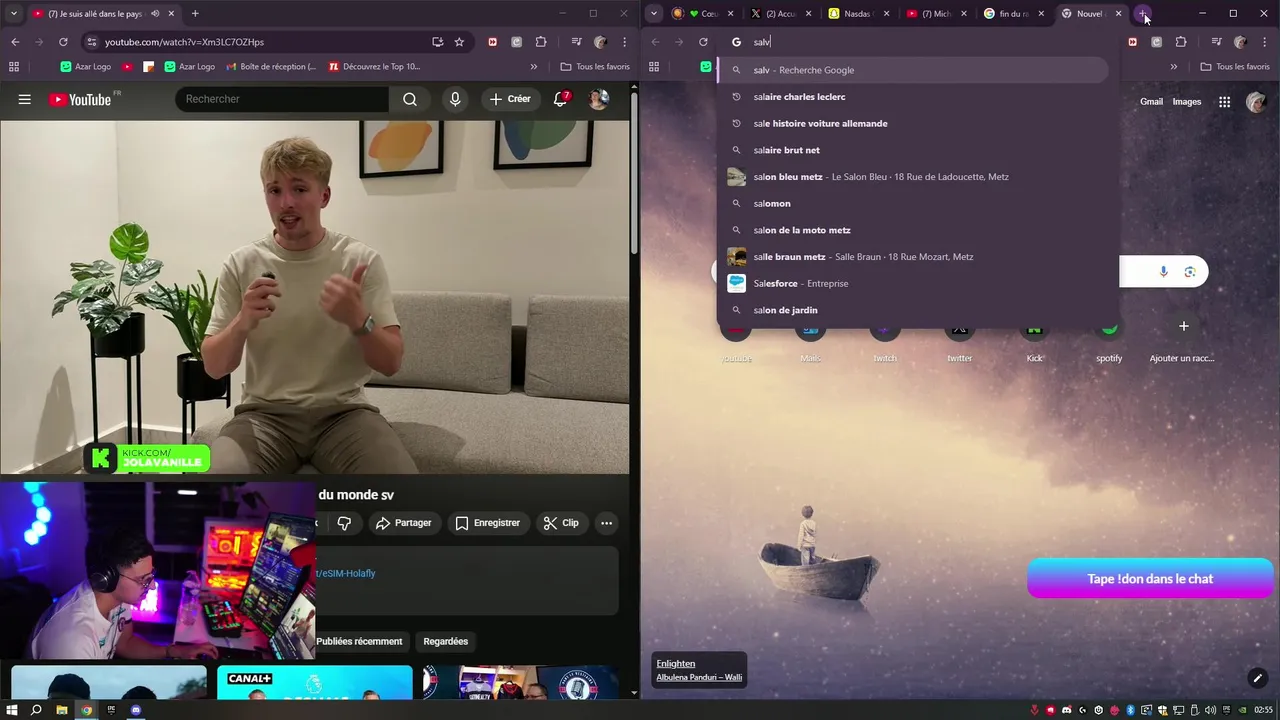Viewport: 1280px width, 720px height.
Task: Open YouTube notifications bell
Action: (561, 99)
